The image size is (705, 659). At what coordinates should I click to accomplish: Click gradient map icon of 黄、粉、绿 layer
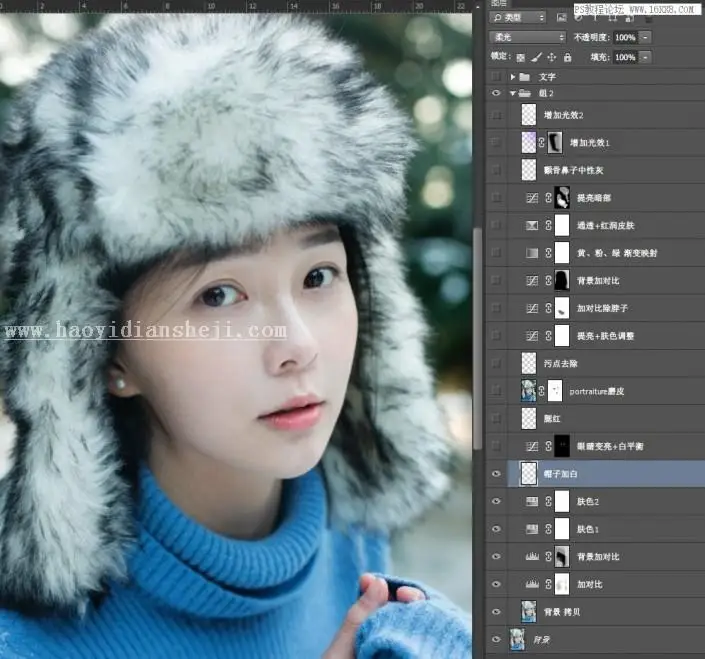[532, 253]
